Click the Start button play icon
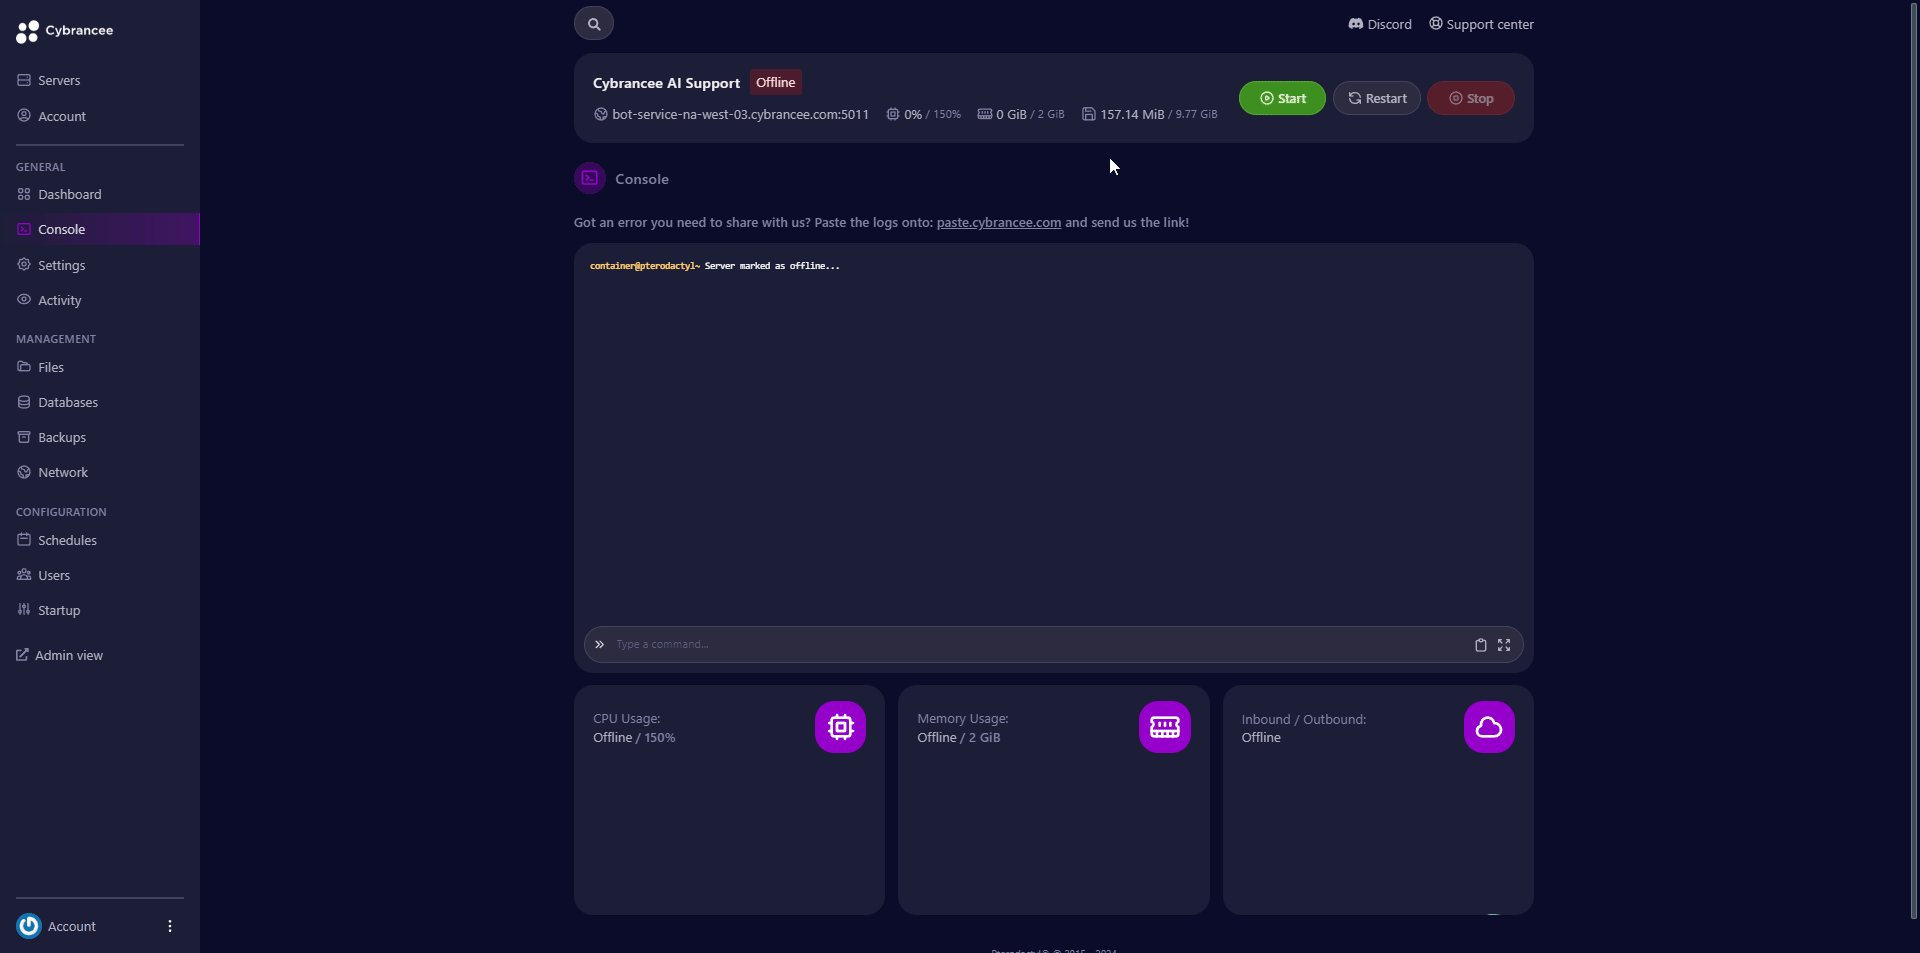The width and height of the screenshot is (1920, 953). pyautogui.click(x=1267, y=98)
